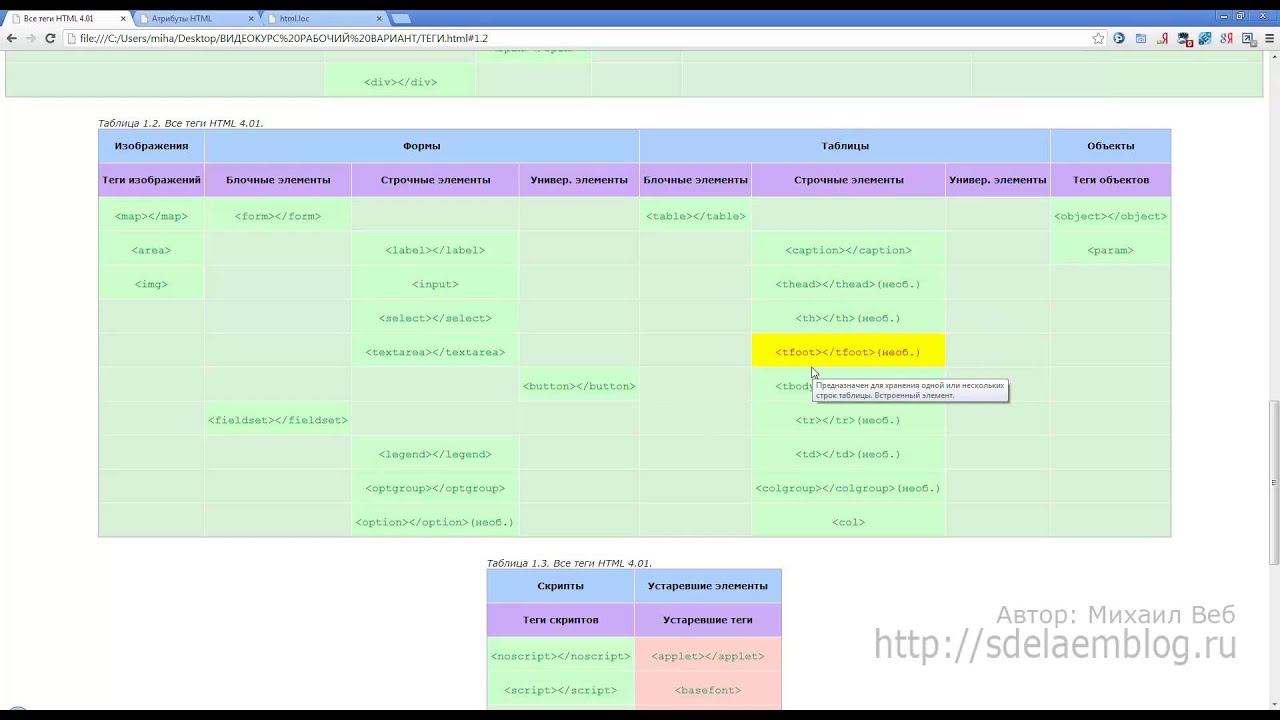Click the <td></td> cell
Image resolution: width=1280 pixels, height=720 pixels.
848,454
